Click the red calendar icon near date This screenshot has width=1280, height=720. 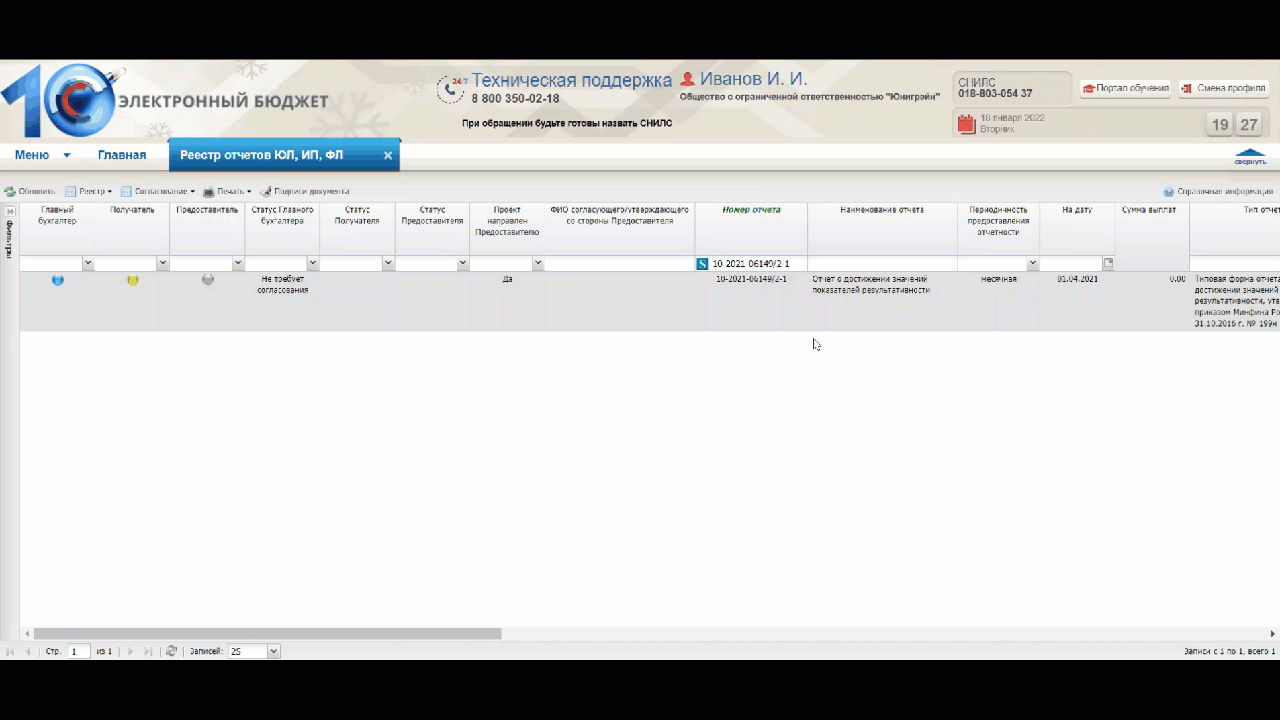(x=966, y=124)
